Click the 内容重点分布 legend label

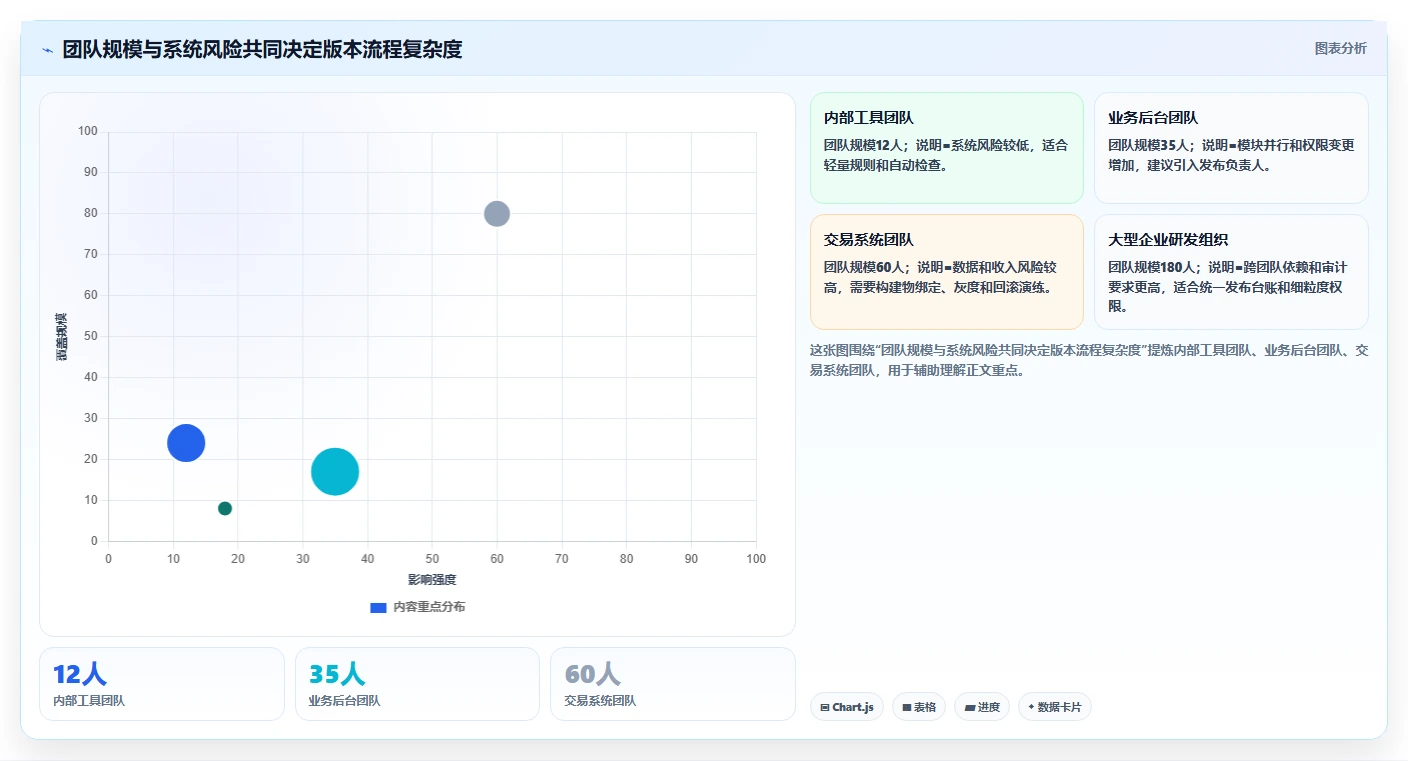point(429,607)
